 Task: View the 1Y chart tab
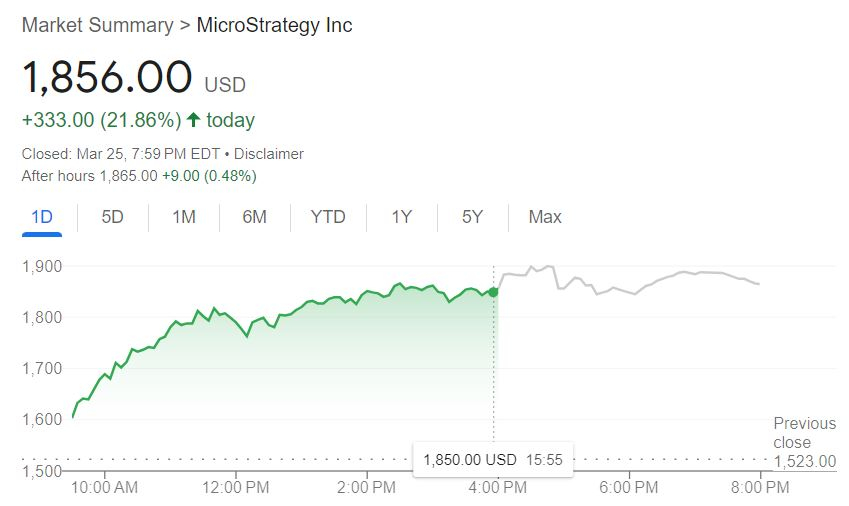pyautogui.click(x=401, y=217)
